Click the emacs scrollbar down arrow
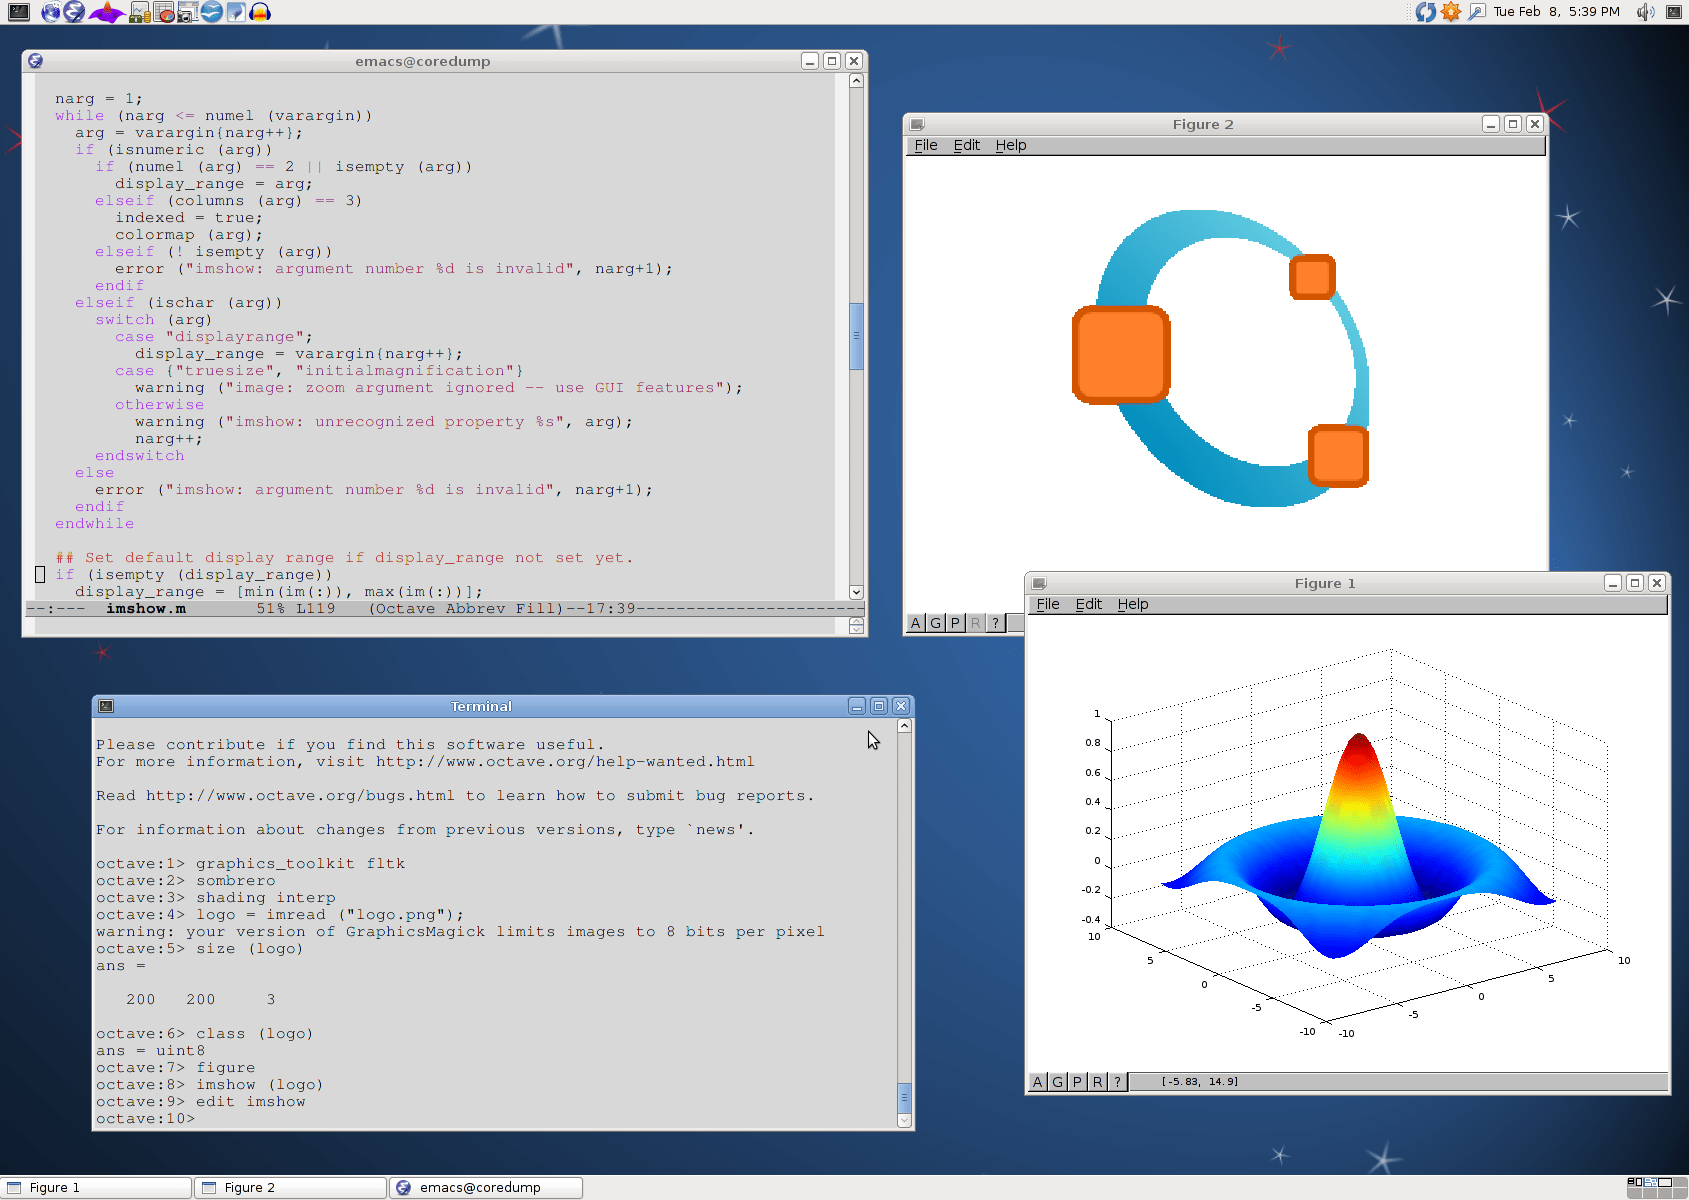This screenshot has height=1200, width=1689. tap(856, 592)
